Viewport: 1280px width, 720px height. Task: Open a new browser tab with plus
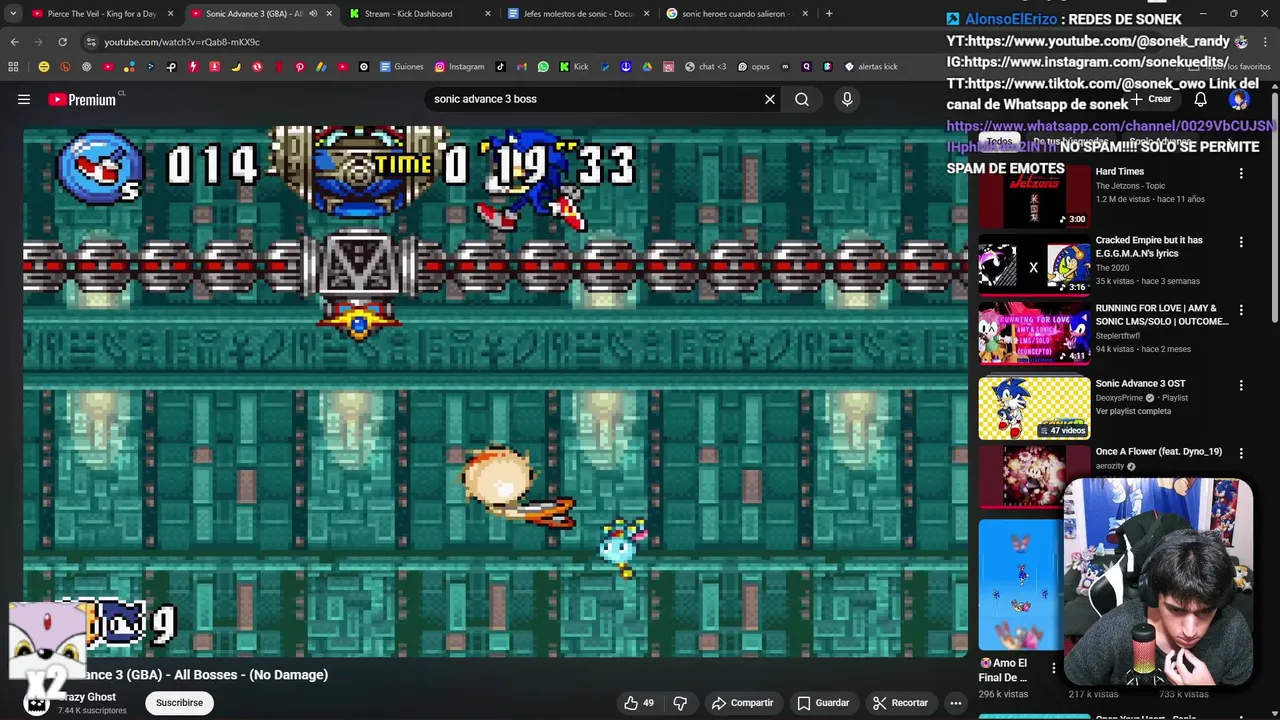[x=829, y=14]
